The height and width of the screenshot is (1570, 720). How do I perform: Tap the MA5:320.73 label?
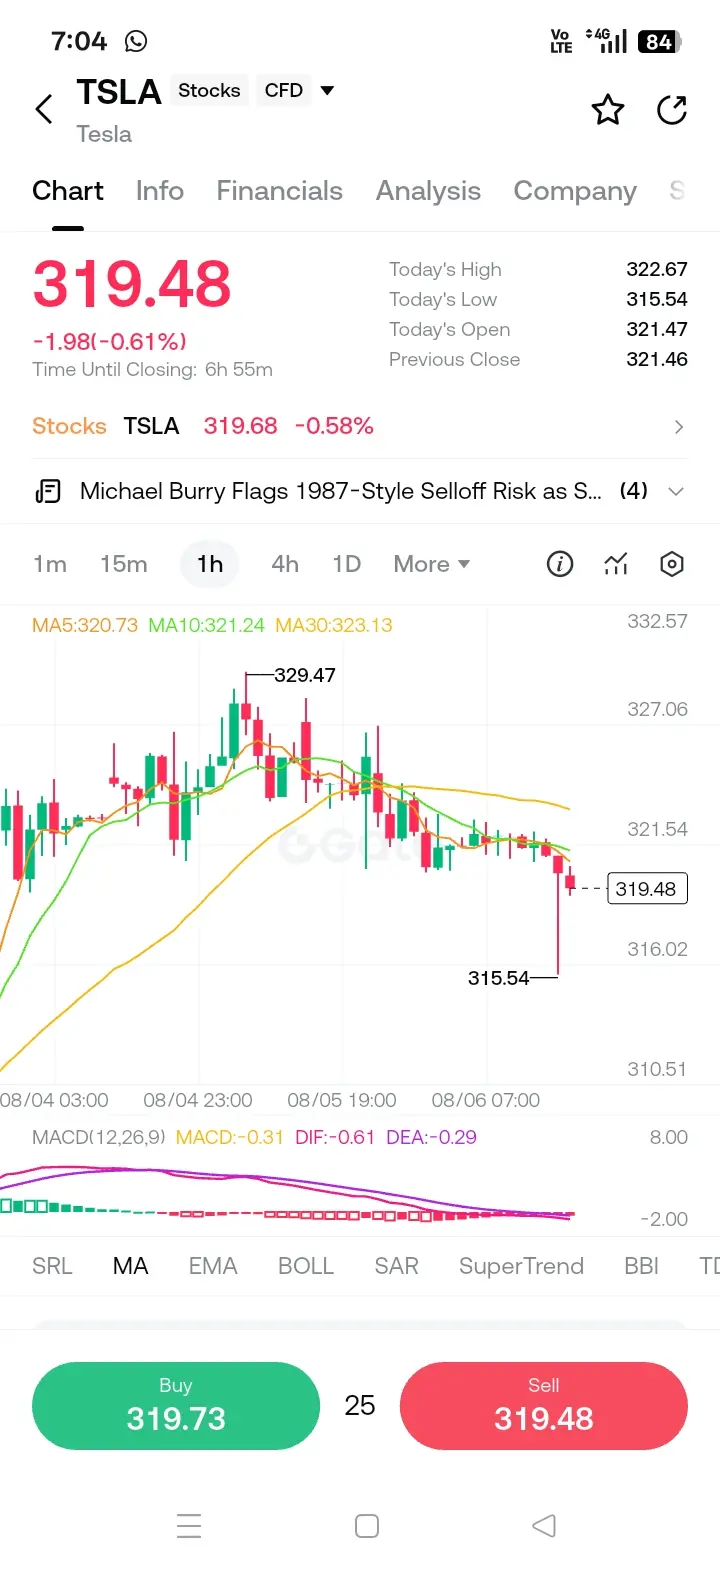point(85,625)
